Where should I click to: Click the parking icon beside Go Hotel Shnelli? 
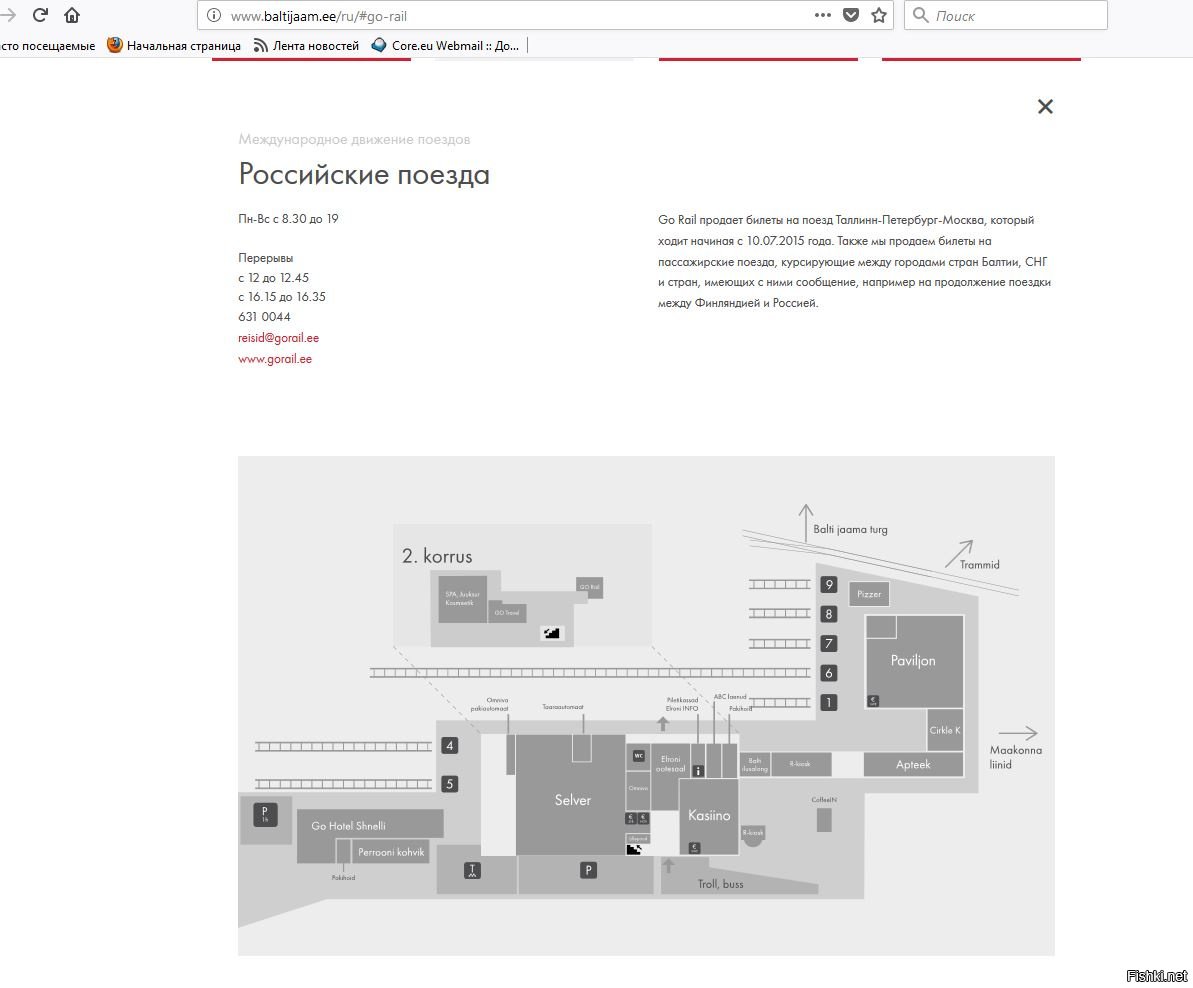pyautogui.click(x=265, y=815)
